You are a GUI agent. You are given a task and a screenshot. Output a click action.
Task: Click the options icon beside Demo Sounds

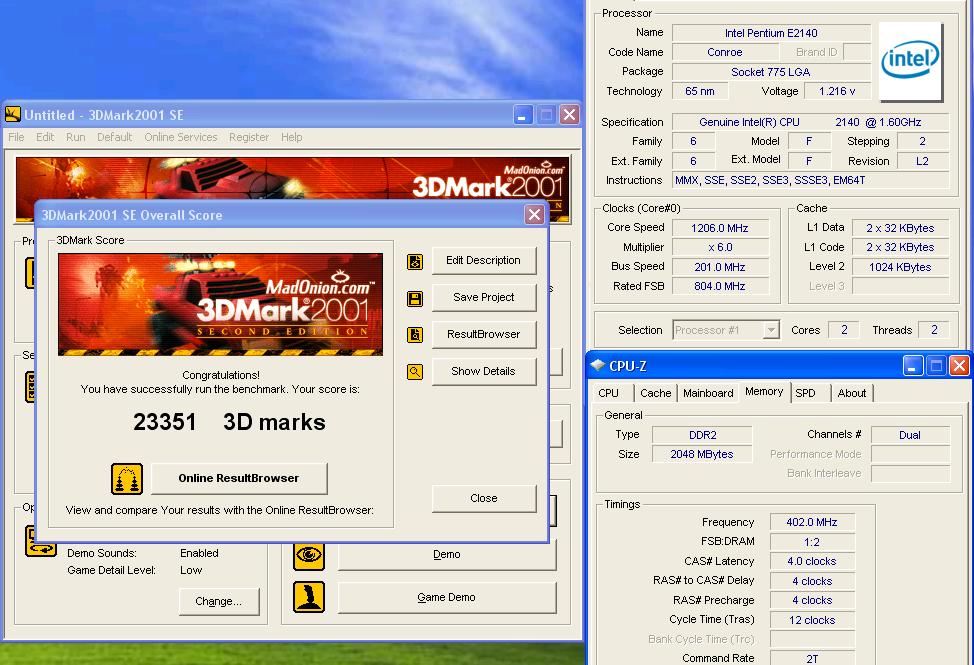[41, 541]
